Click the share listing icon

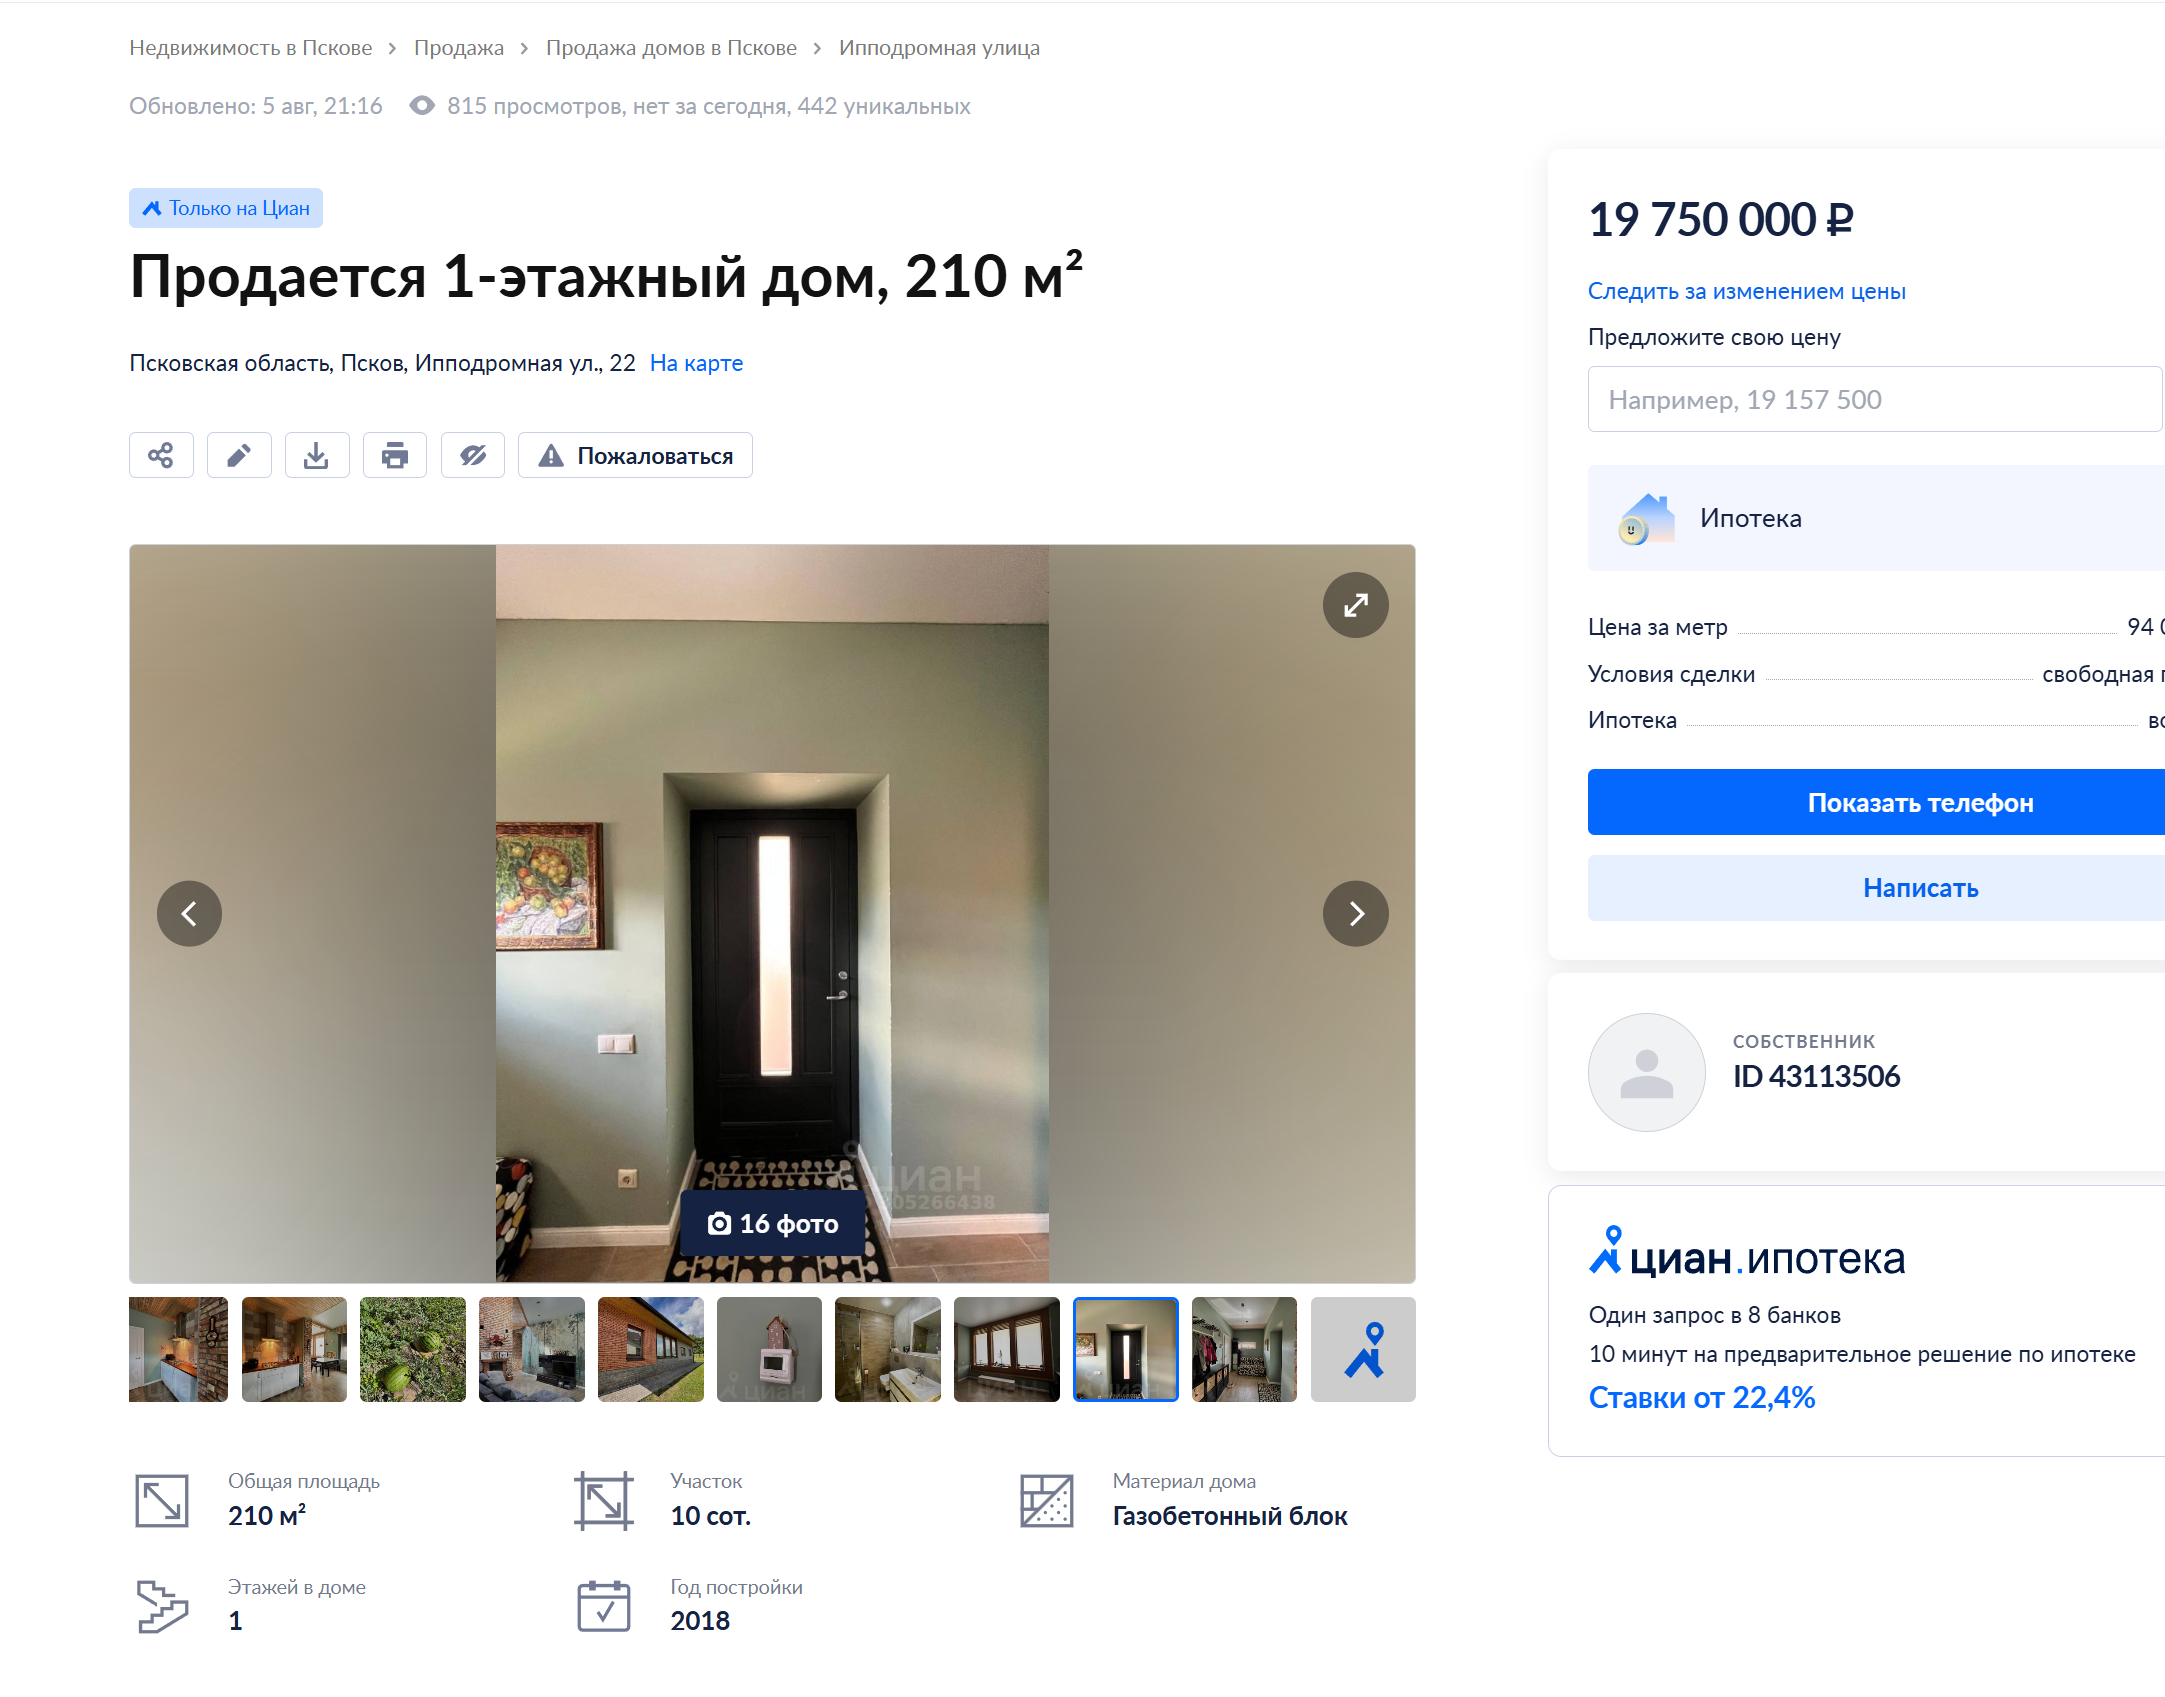coord(161,455)
